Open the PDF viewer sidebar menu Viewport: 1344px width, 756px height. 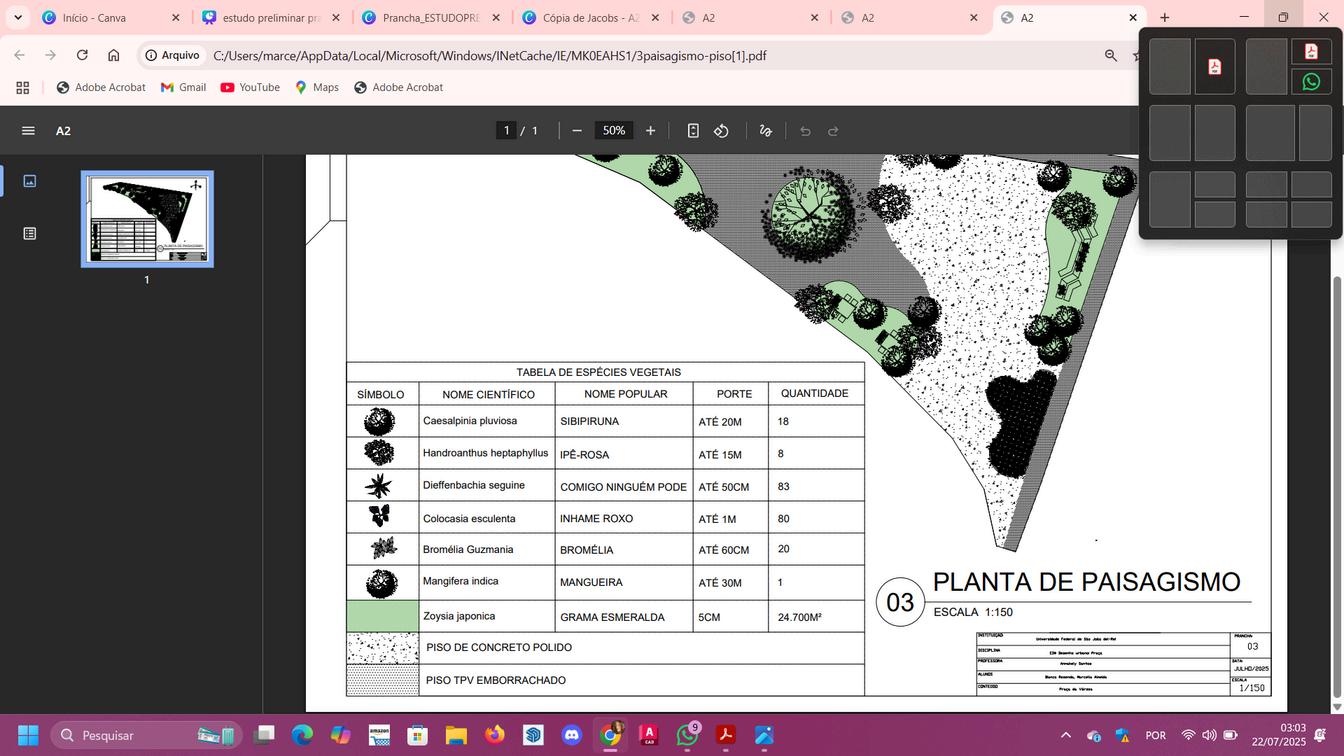pyautogui.click(x=28, y=131)
